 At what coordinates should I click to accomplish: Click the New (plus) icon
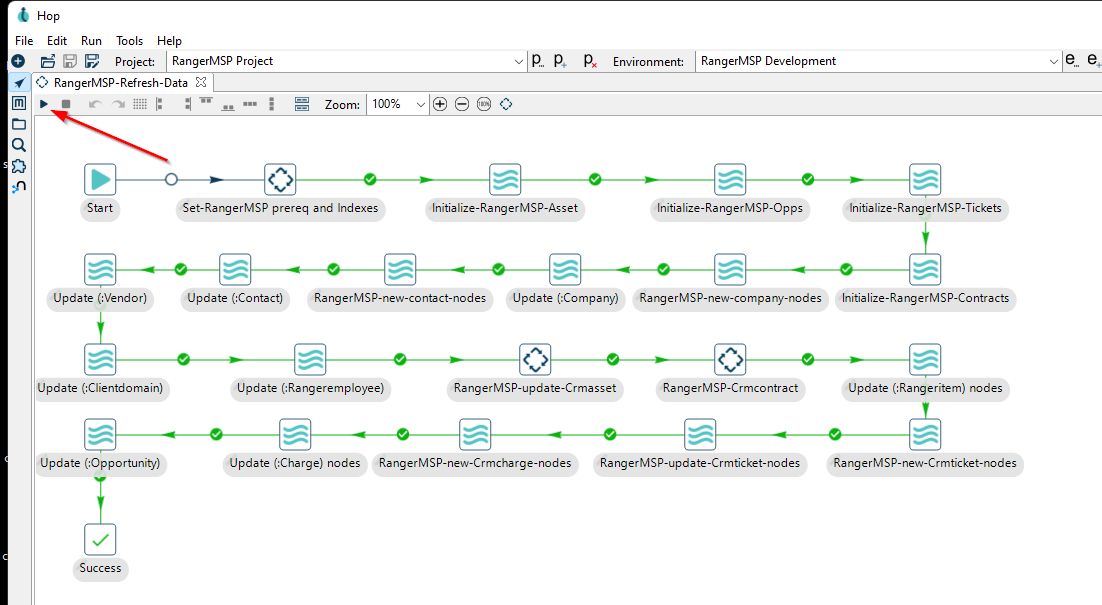18,61
